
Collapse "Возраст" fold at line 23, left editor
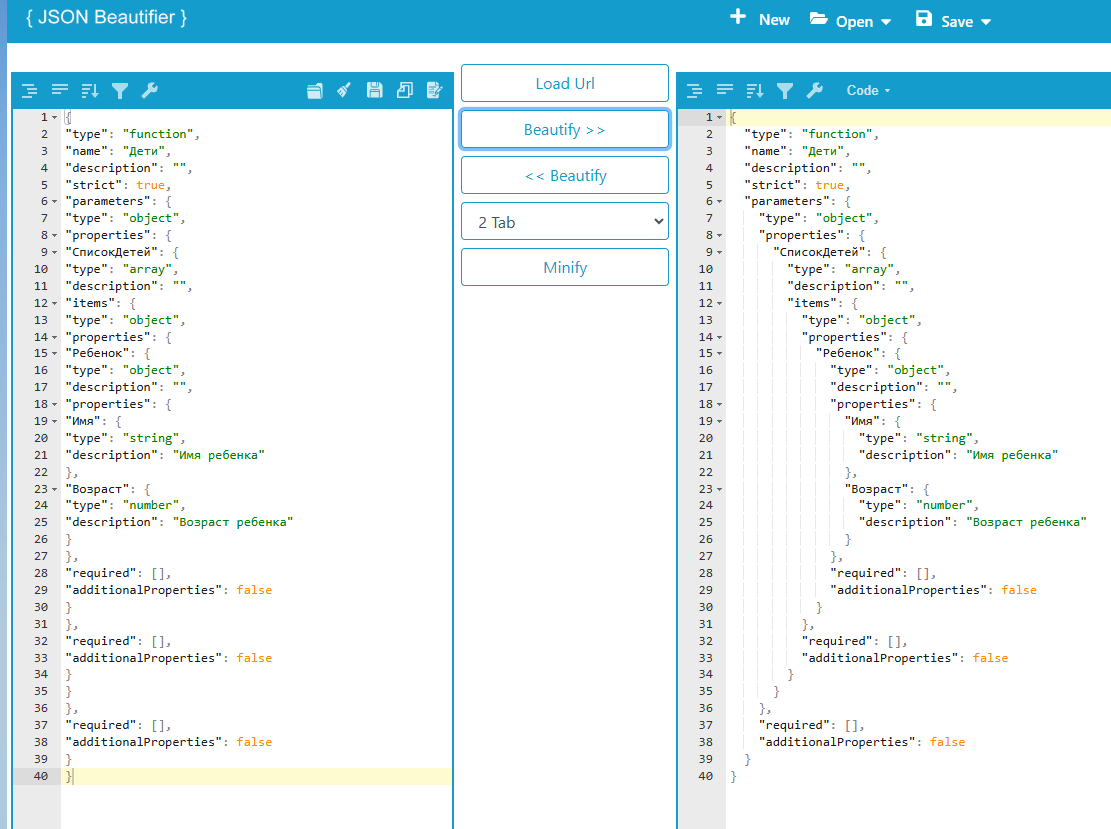(x=55, y=490)
